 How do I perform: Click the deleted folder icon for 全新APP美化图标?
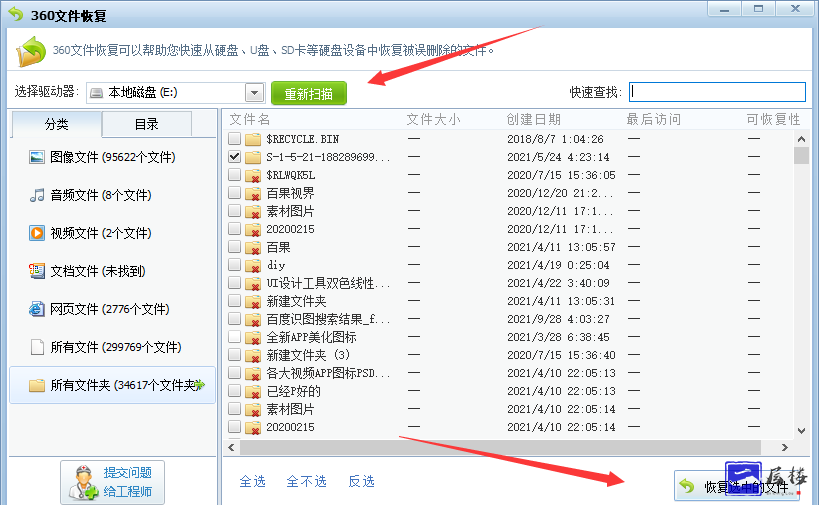(x=253, y=337)
